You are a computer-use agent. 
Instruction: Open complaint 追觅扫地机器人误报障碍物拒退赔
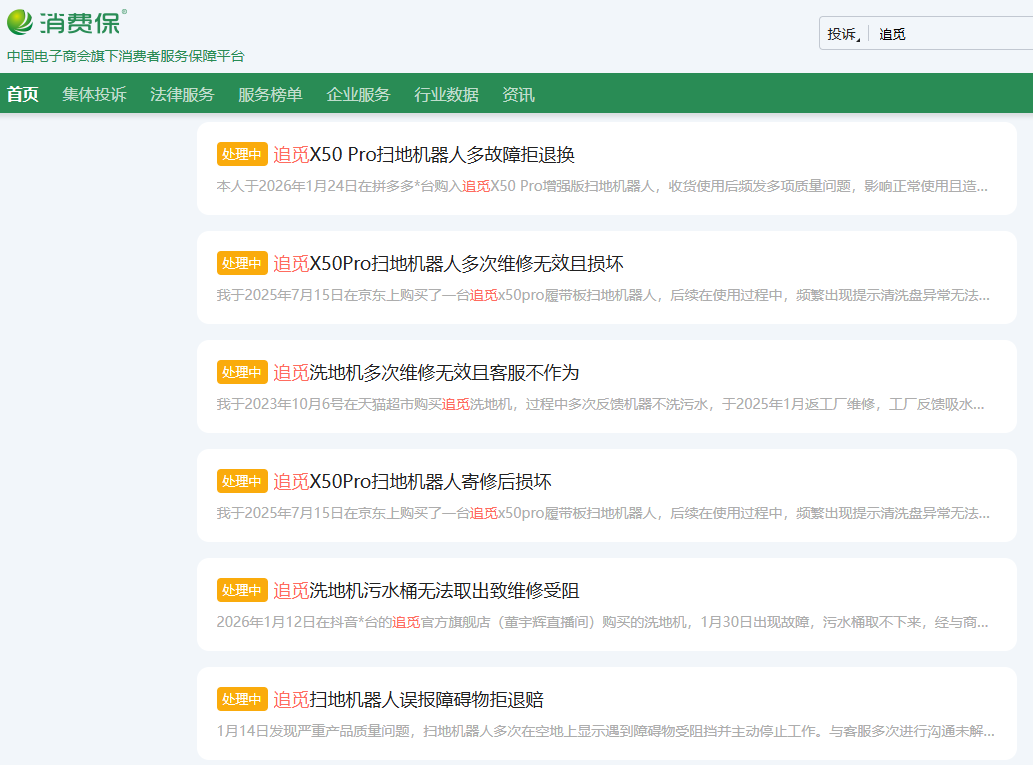tap(408, 699)
